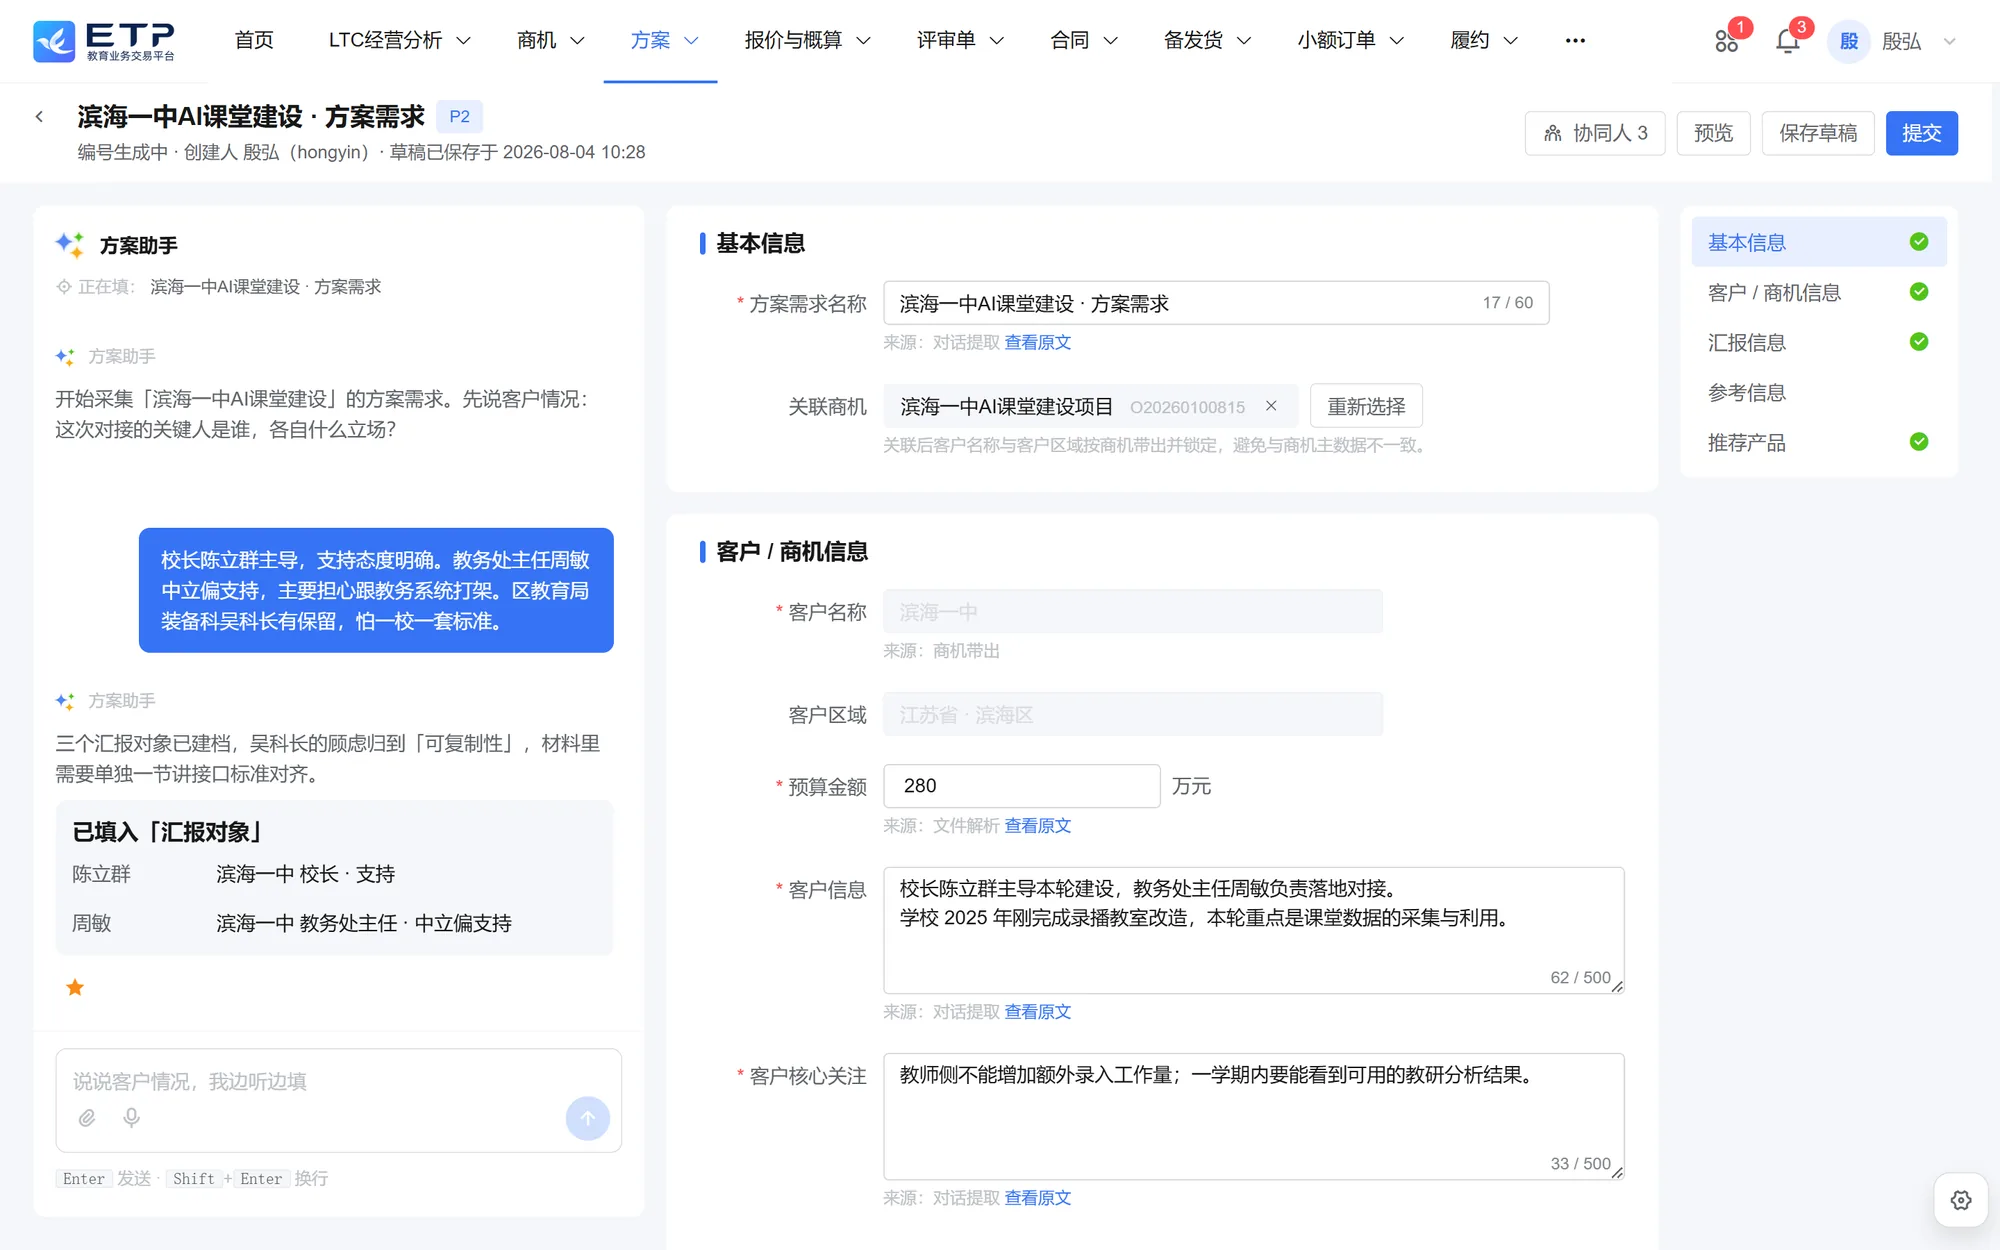Focus the assistant chat input box
Screen dimensions: 2000x1250
pos(338,1100)
